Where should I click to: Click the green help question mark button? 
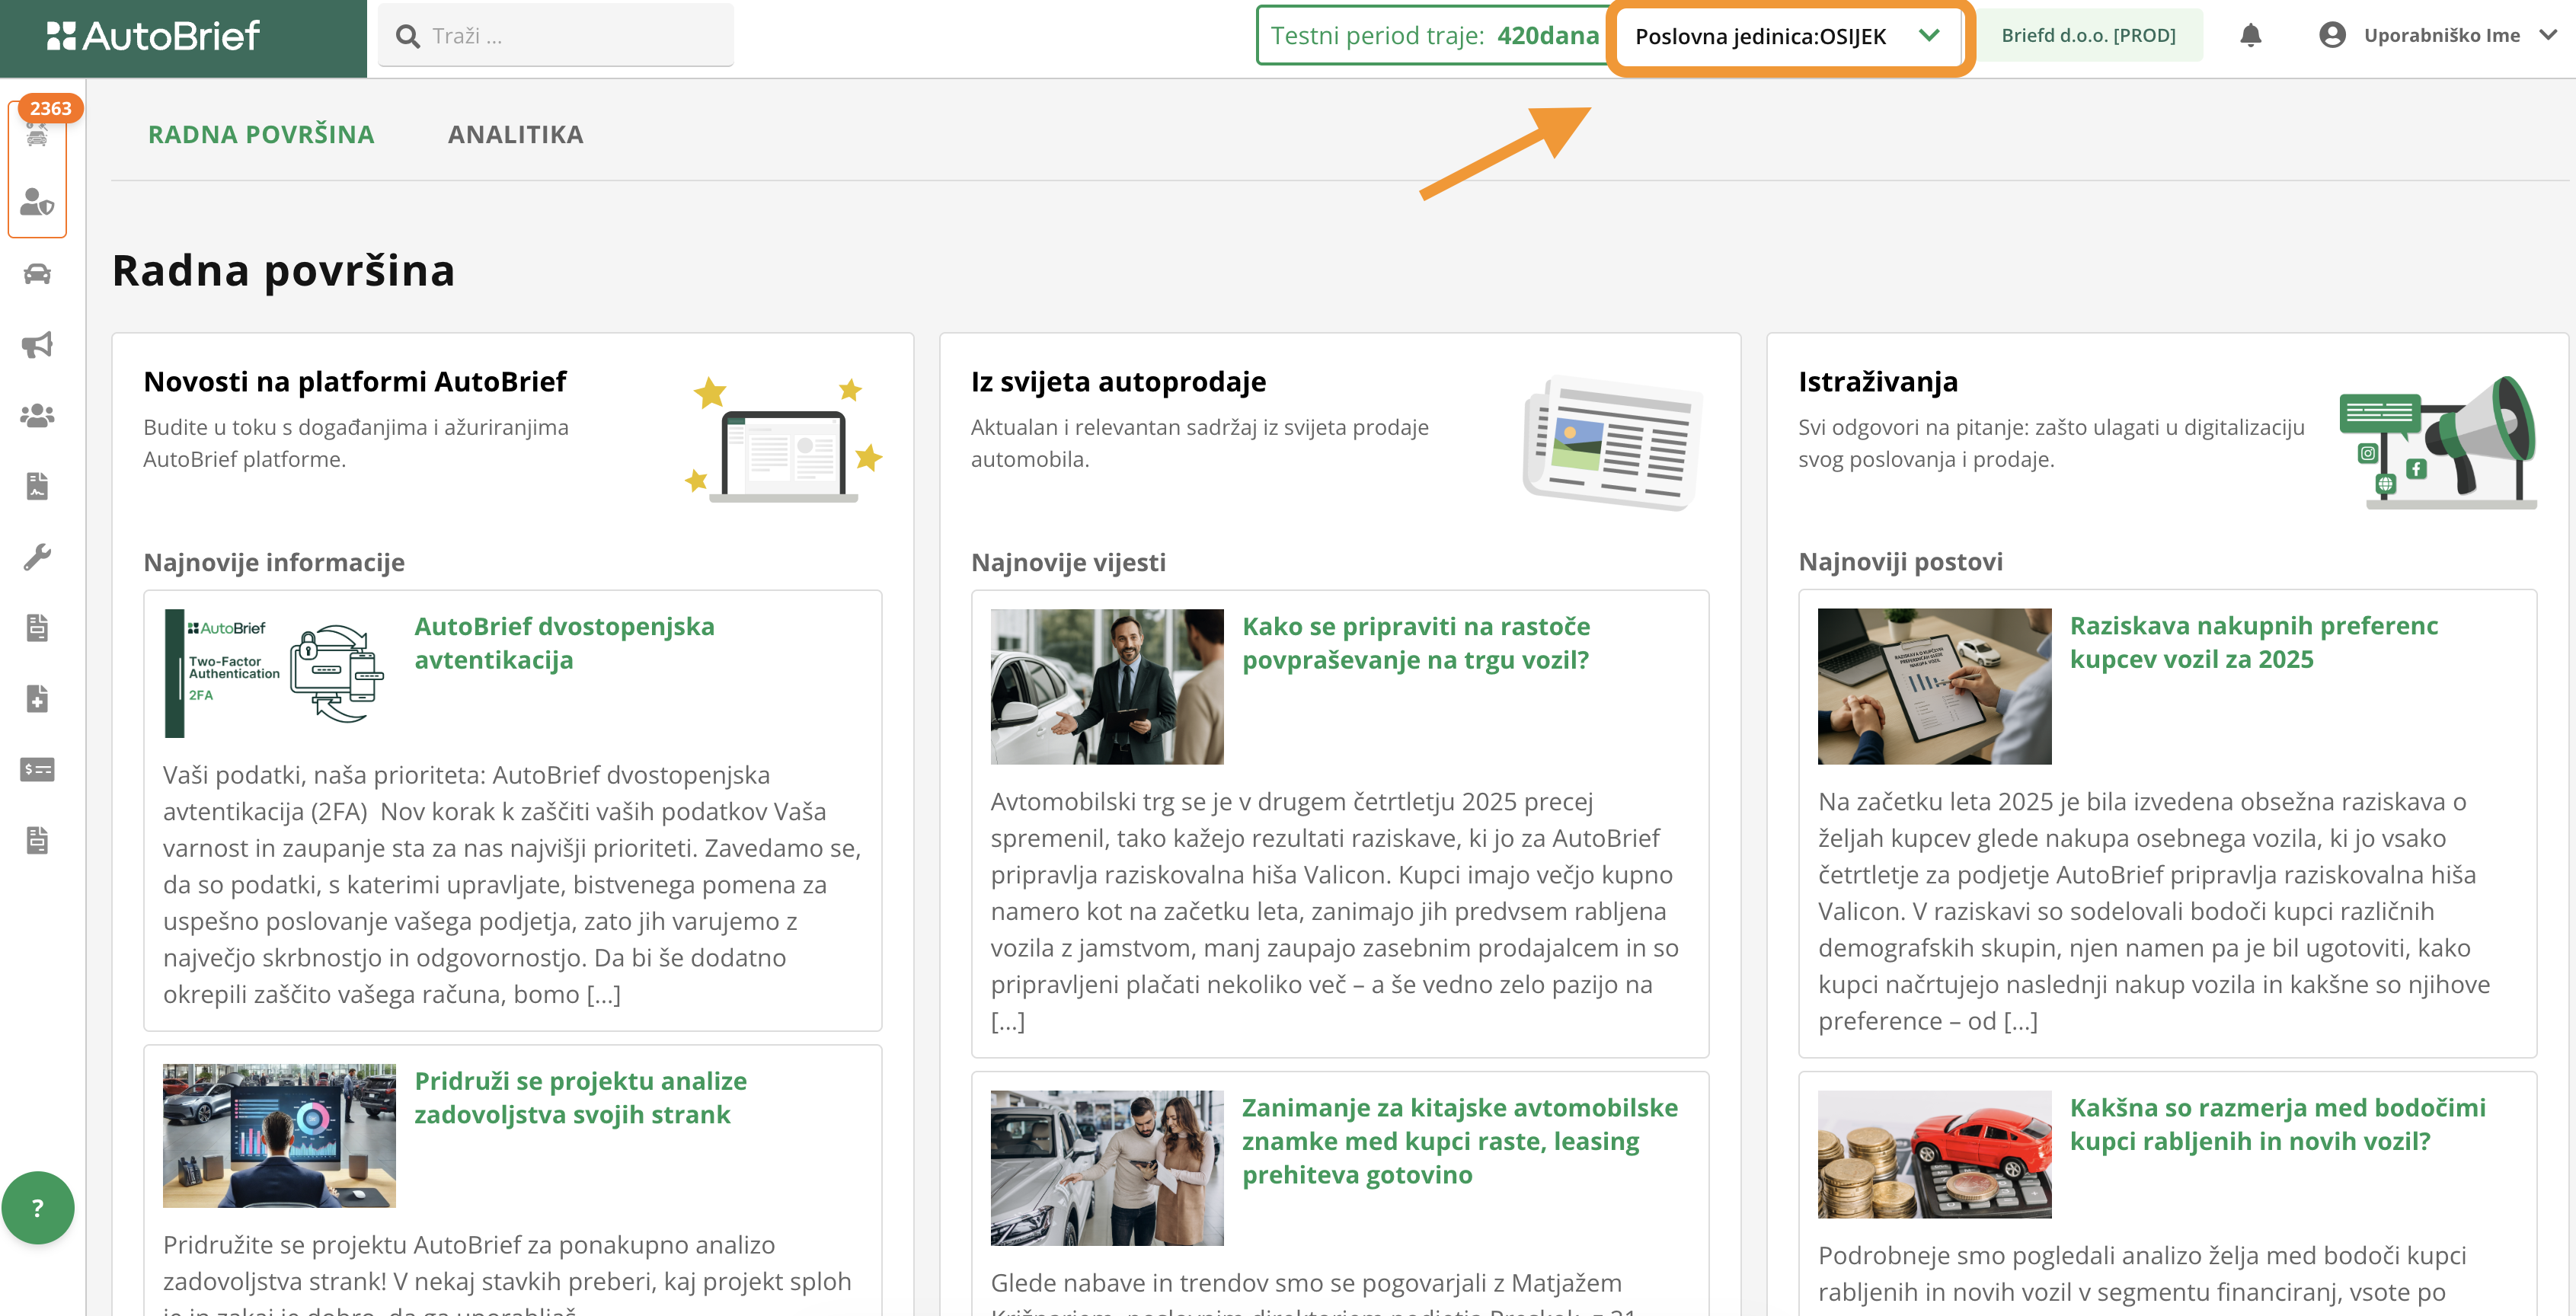(38, 1208)
